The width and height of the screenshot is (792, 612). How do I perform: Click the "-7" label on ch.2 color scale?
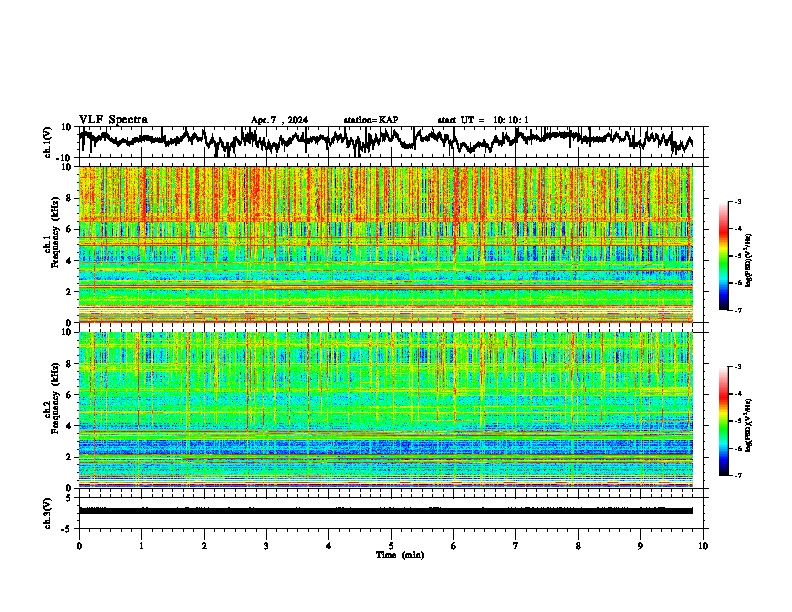pyautogui.click(x=738, y=475)
